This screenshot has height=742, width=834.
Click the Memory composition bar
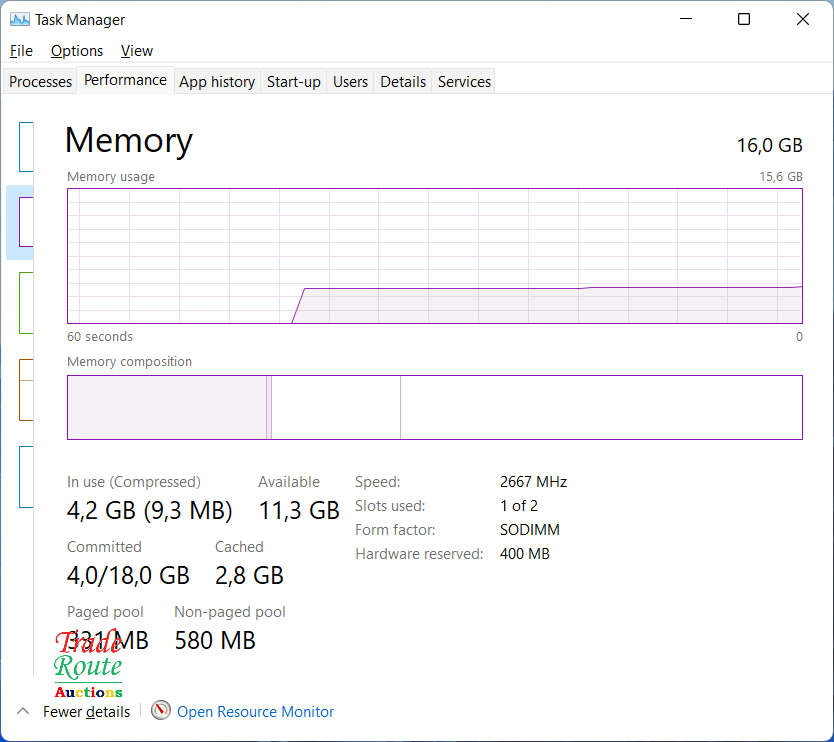coord(434,407)
